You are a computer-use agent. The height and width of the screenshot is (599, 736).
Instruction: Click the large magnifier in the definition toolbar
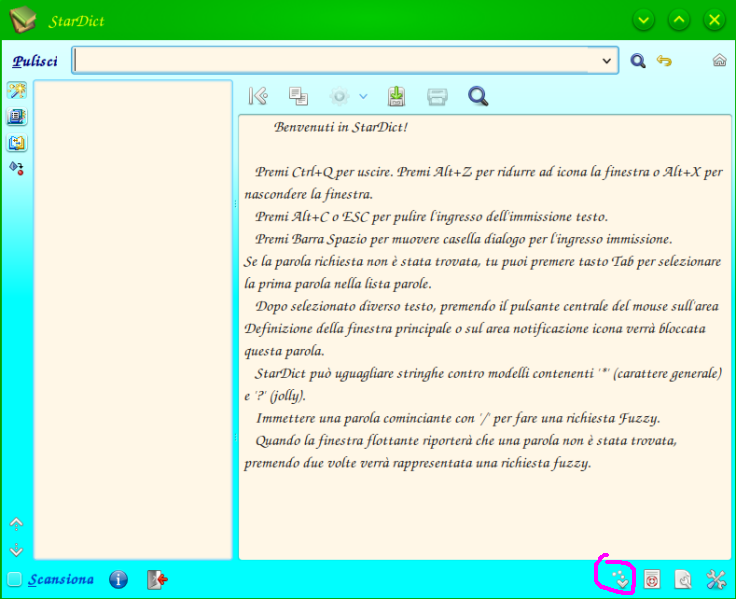478,96
